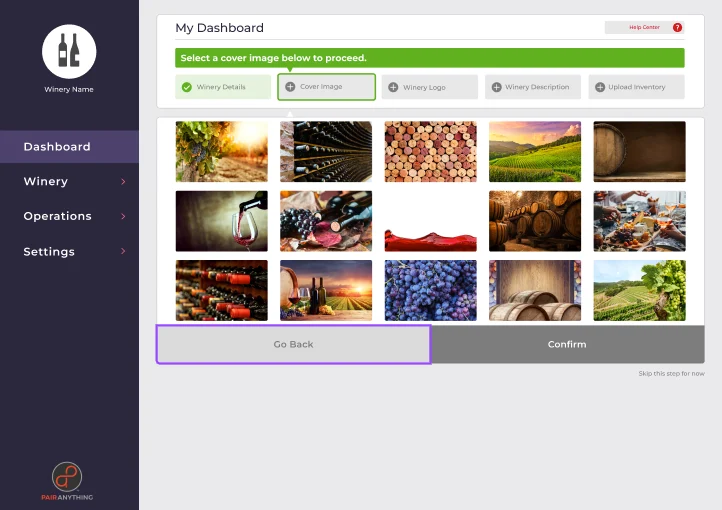Click the Winery Name label
The height and width of the screenshot is (510, 722).
(x=69, y=89)
